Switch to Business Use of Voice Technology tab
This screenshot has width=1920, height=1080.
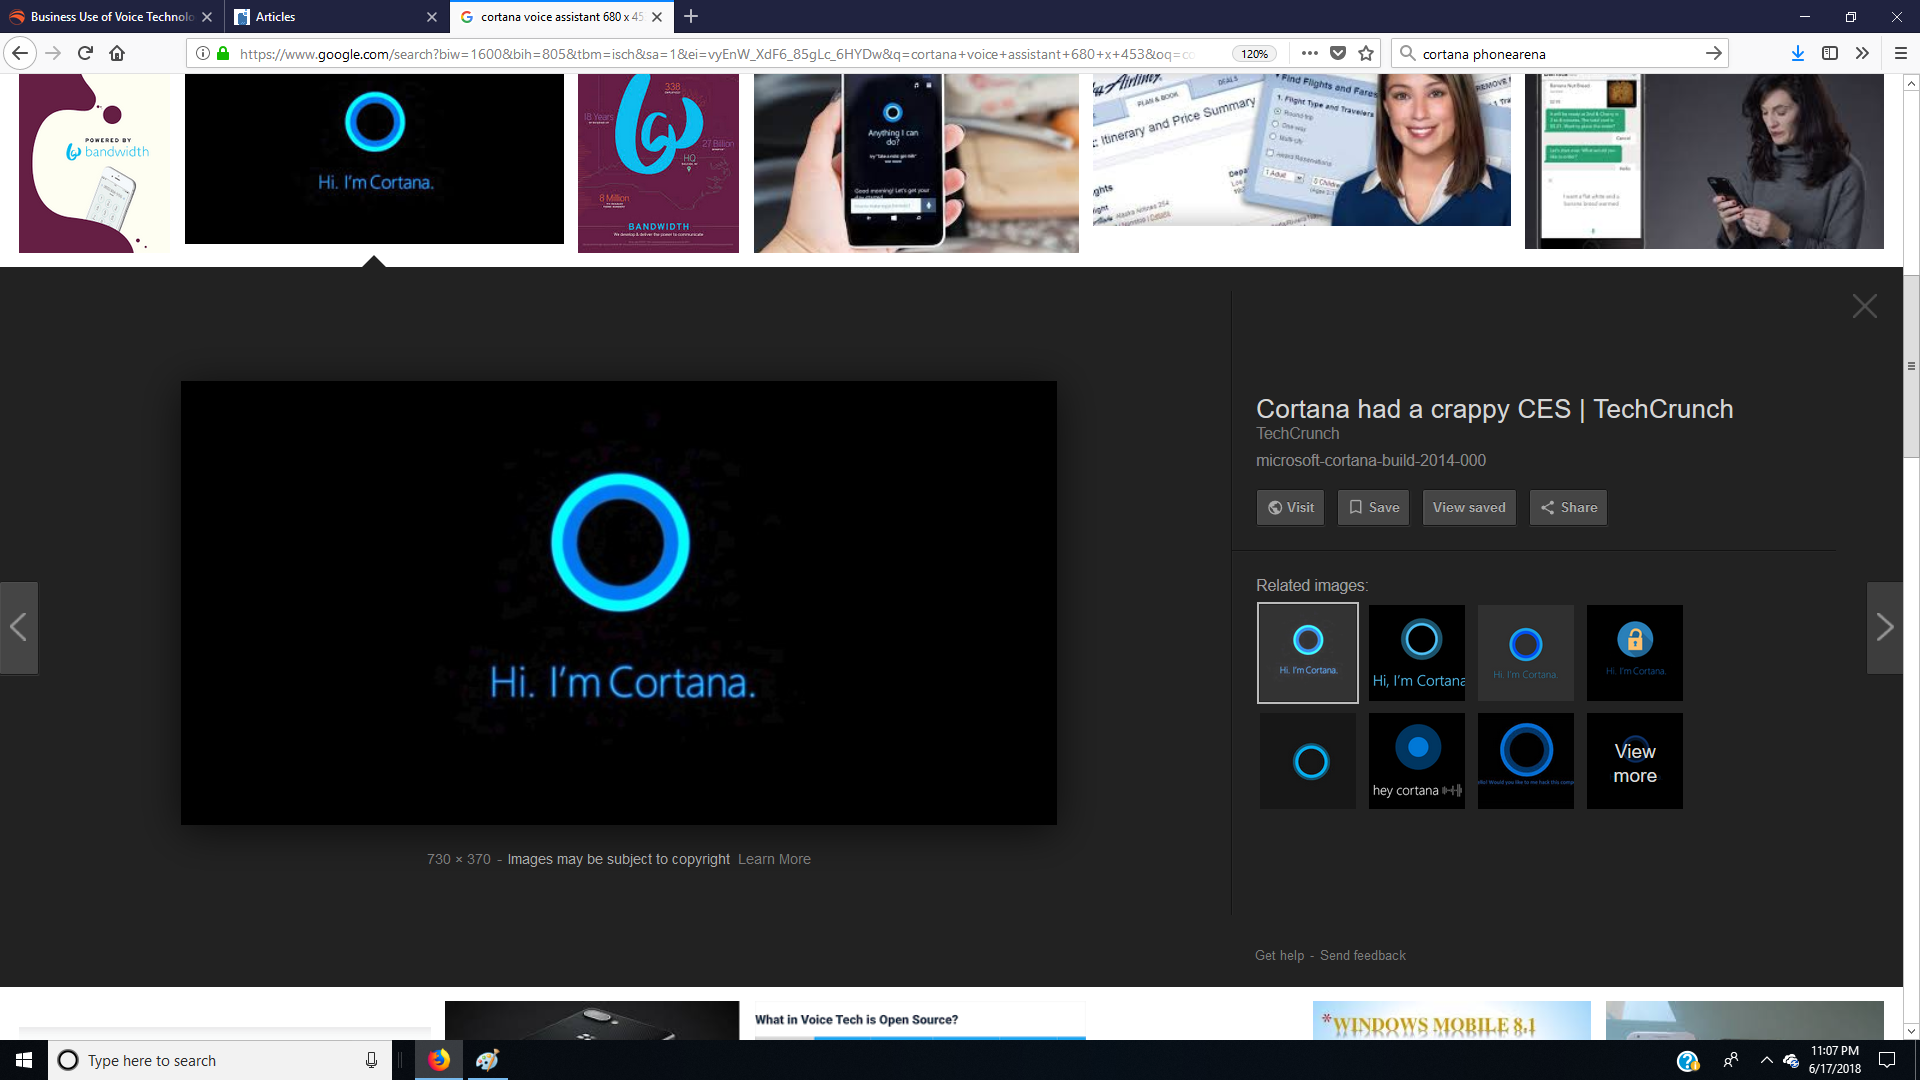click(x=110, y=17)
